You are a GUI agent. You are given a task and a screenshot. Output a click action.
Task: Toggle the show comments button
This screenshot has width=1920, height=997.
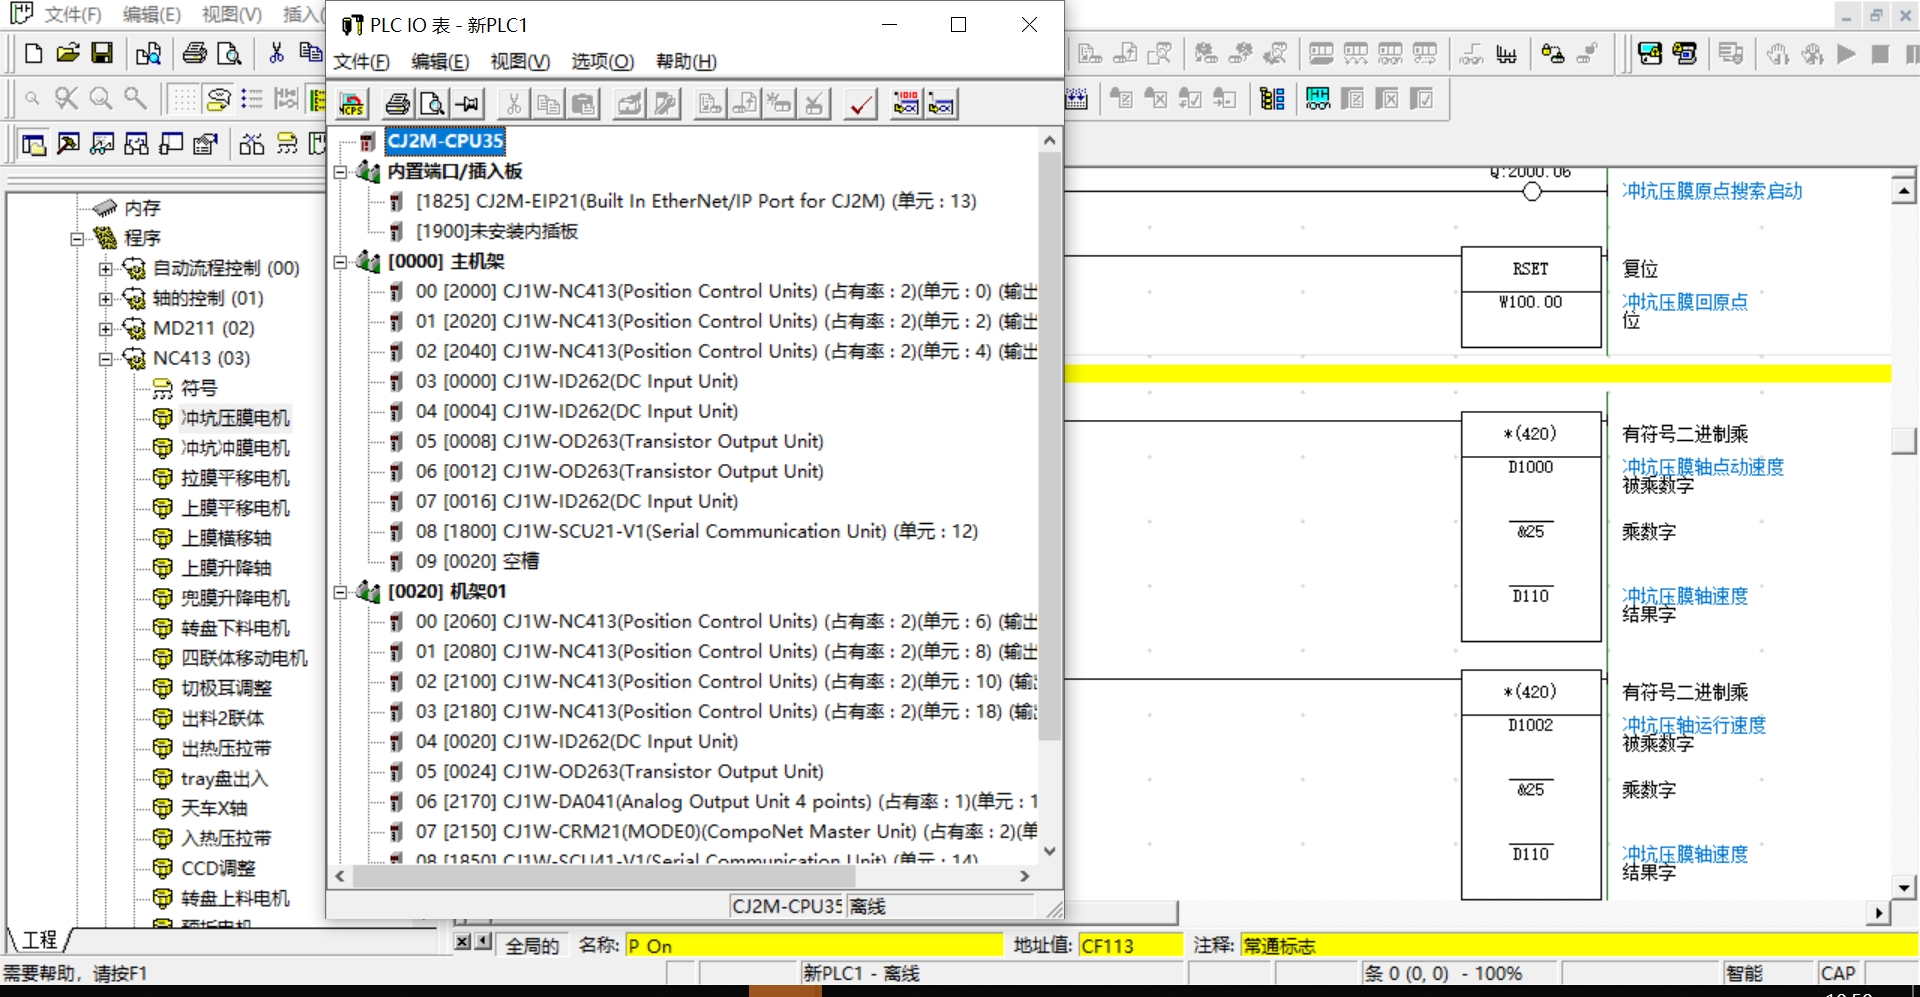[218, 98]
